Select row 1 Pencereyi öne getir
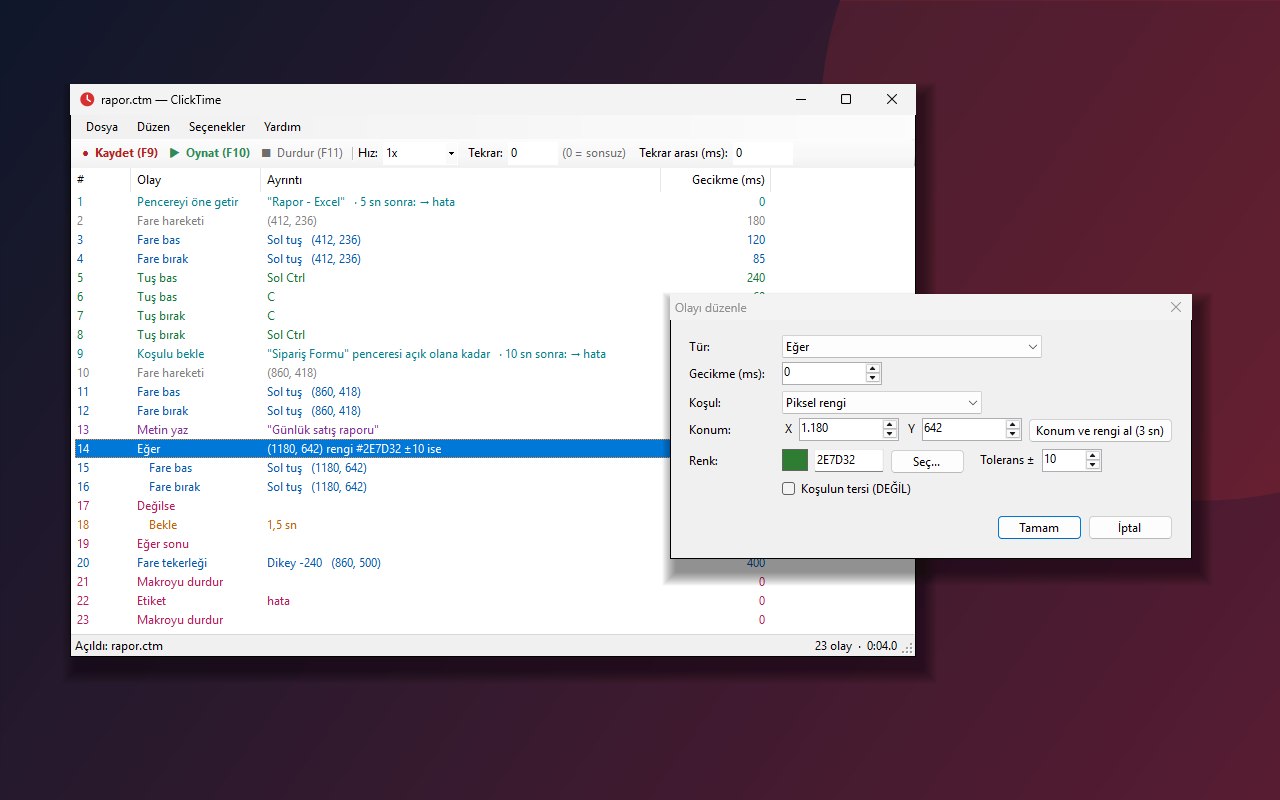This screenshot has height=800, width=1280. coord(422,202)
